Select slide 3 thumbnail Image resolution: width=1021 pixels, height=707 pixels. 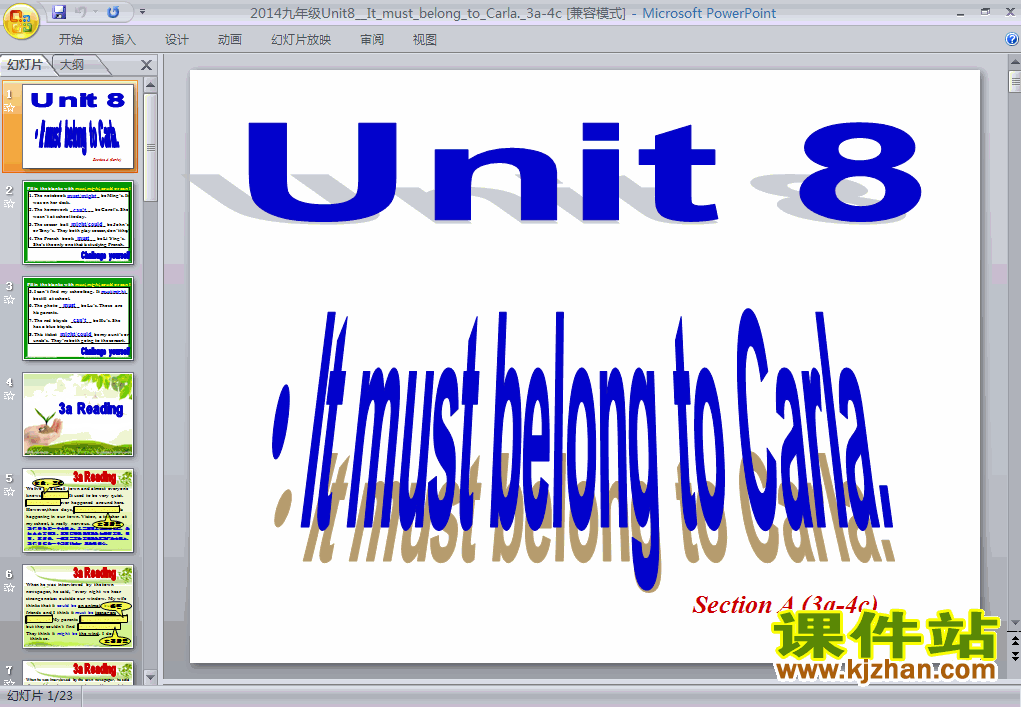pyautogui.click(x=77, y=318)
